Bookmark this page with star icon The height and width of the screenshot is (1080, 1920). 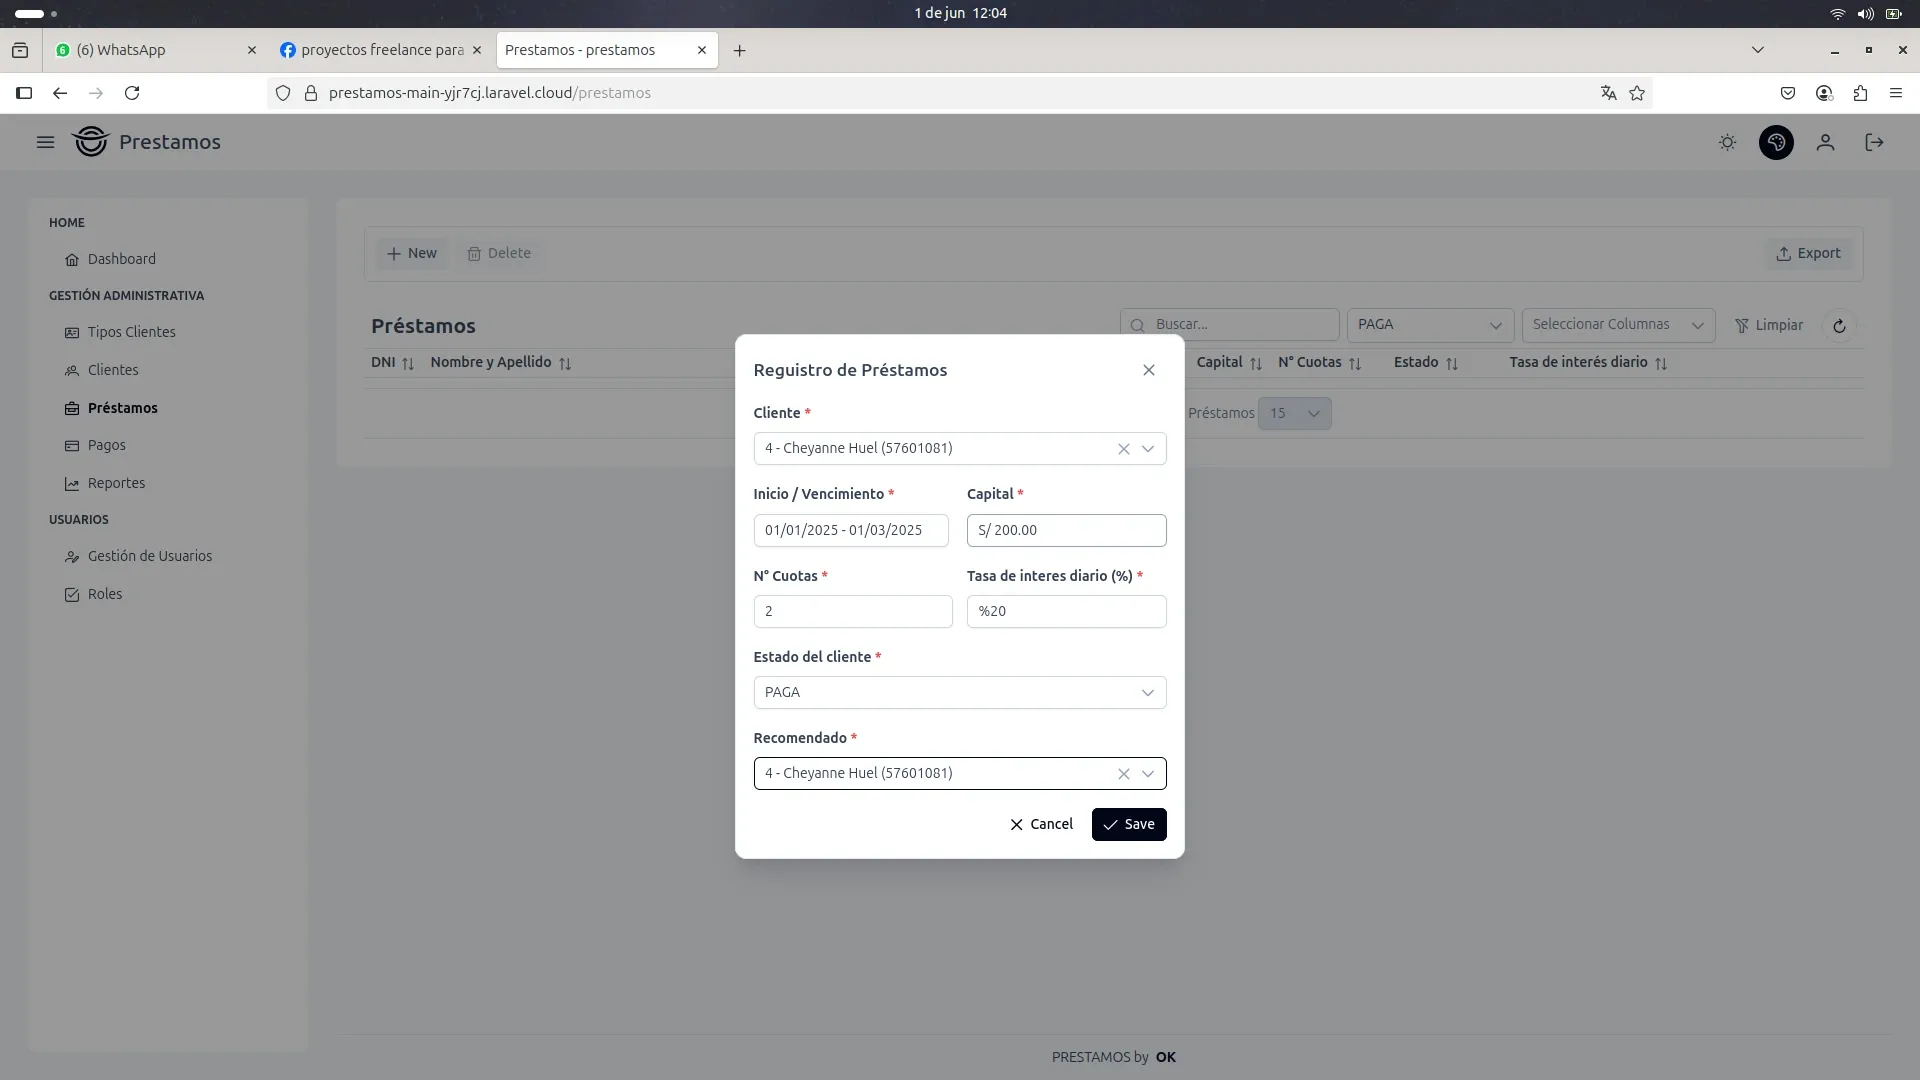1637,93
